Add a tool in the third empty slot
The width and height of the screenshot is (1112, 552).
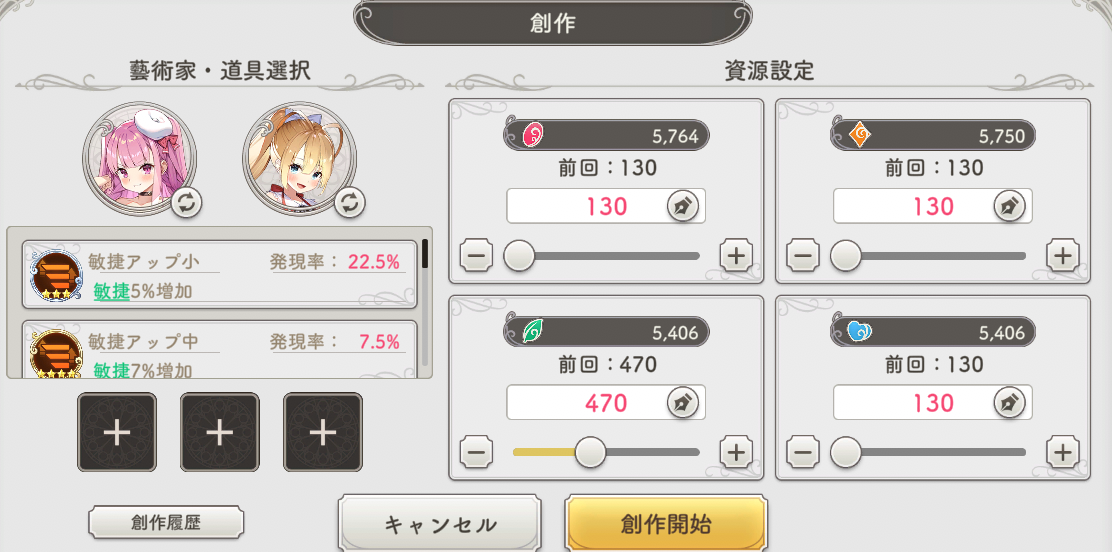[323, 432]
